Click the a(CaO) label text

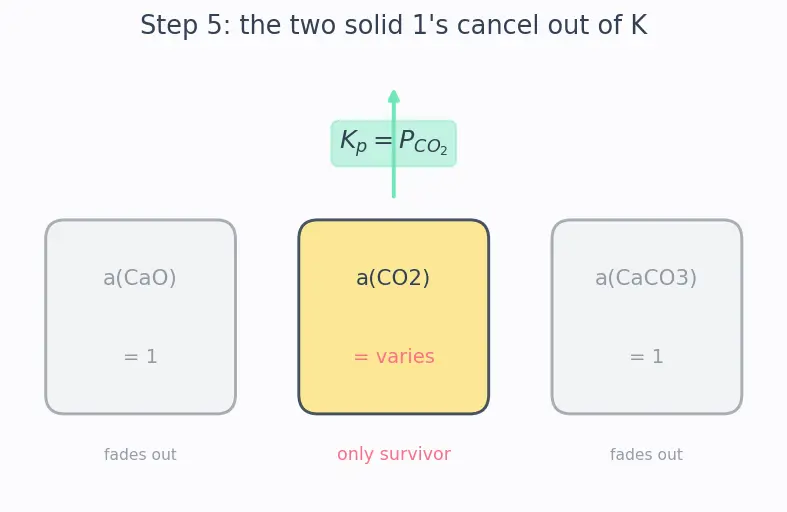coord(140,278)
